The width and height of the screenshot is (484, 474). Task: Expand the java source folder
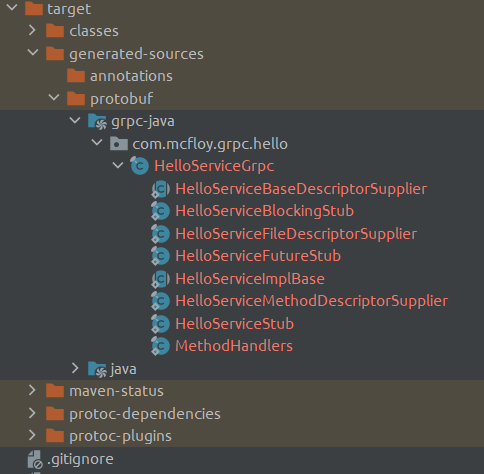[x=75, y=368]
